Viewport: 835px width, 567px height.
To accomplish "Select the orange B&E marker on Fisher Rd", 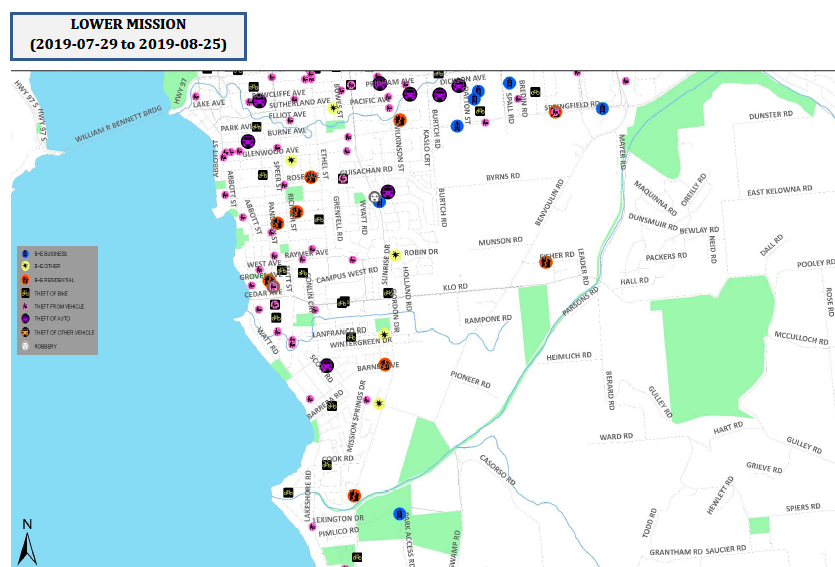I will 547,263.
